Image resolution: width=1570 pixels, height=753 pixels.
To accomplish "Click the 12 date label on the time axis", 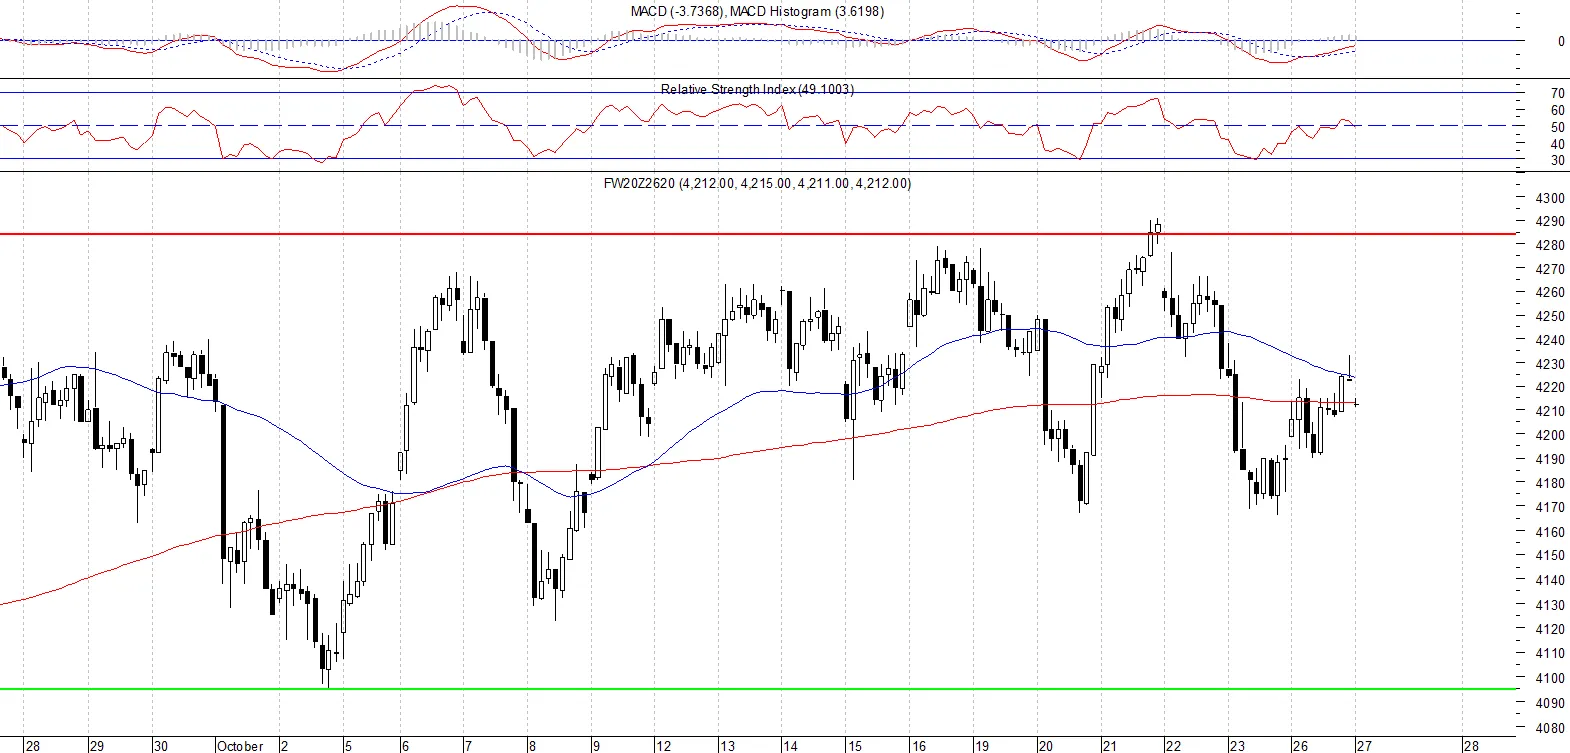I will [x=663, y=746].
